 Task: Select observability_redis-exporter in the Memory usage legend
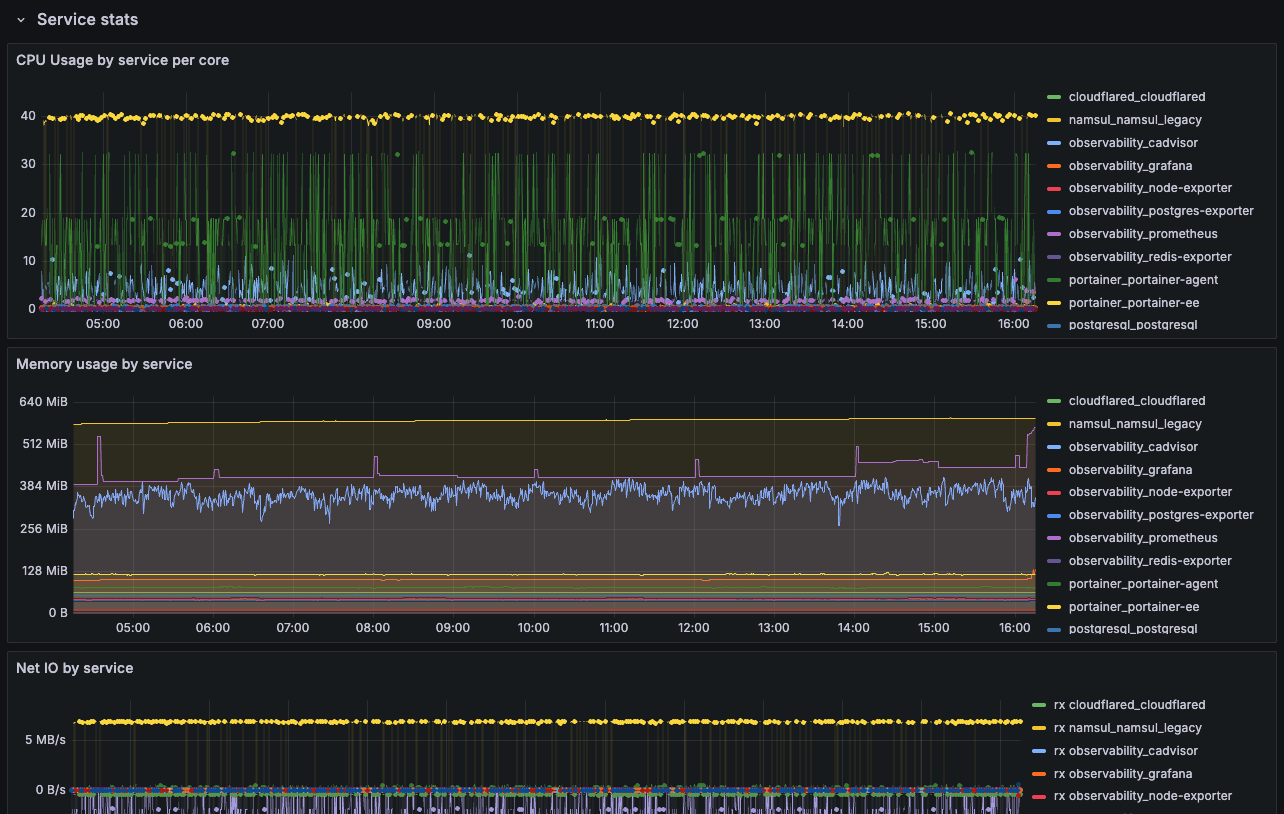point(1150,561)
